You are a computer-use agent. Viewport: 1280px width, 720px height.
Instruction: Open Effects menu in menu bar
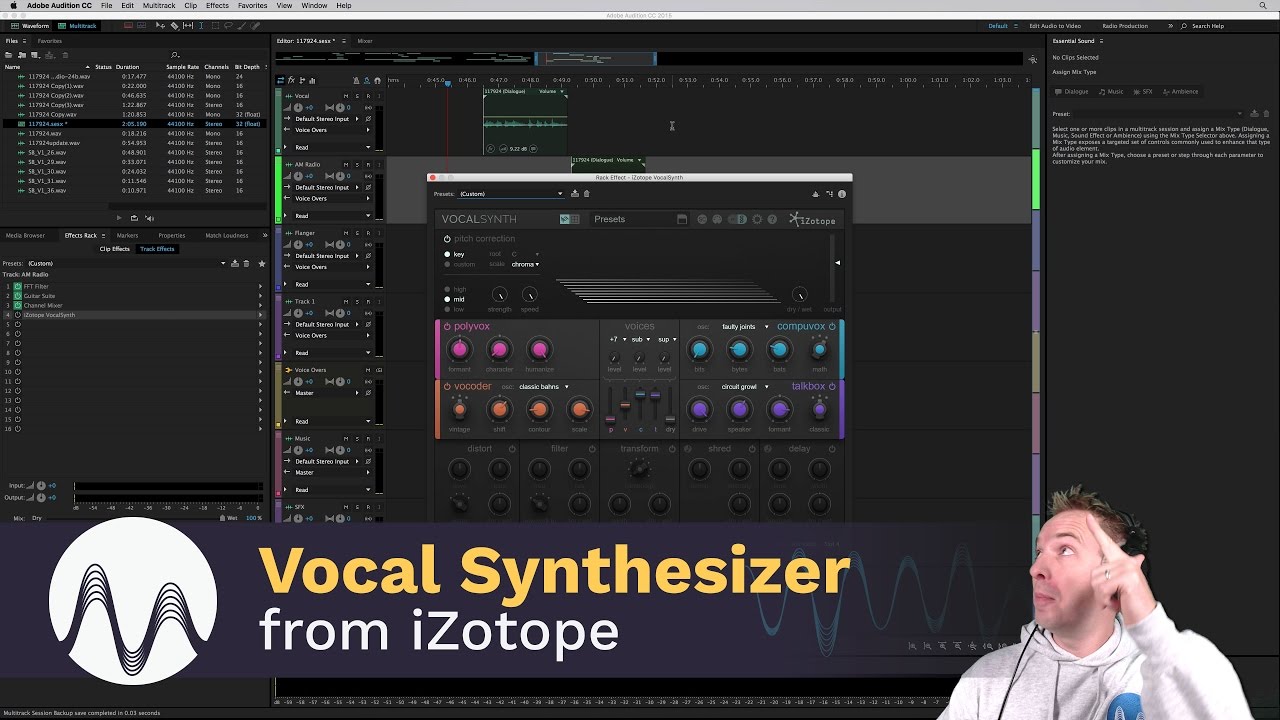tap(217, 6)
